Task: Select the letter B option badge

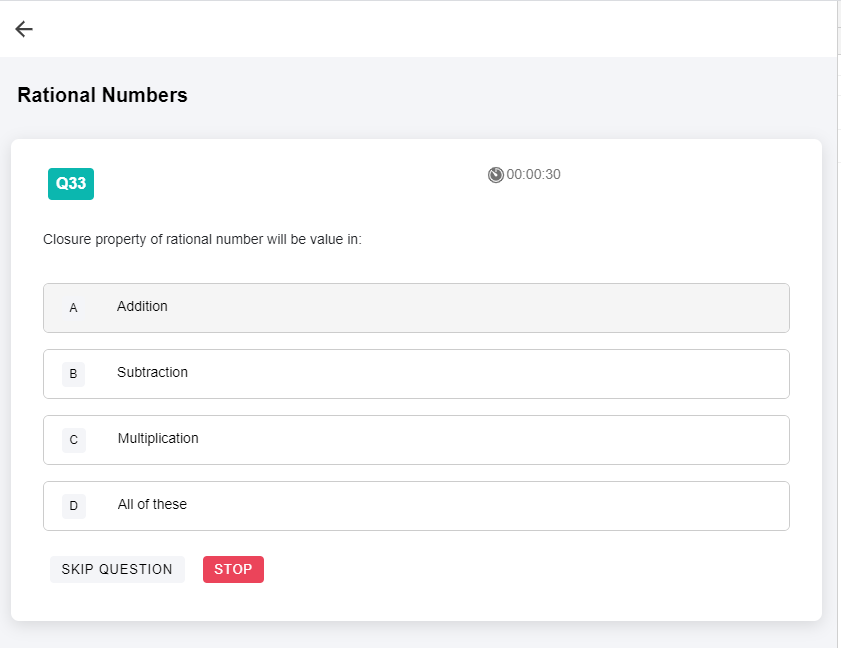Action: click(x=73, y=374)
